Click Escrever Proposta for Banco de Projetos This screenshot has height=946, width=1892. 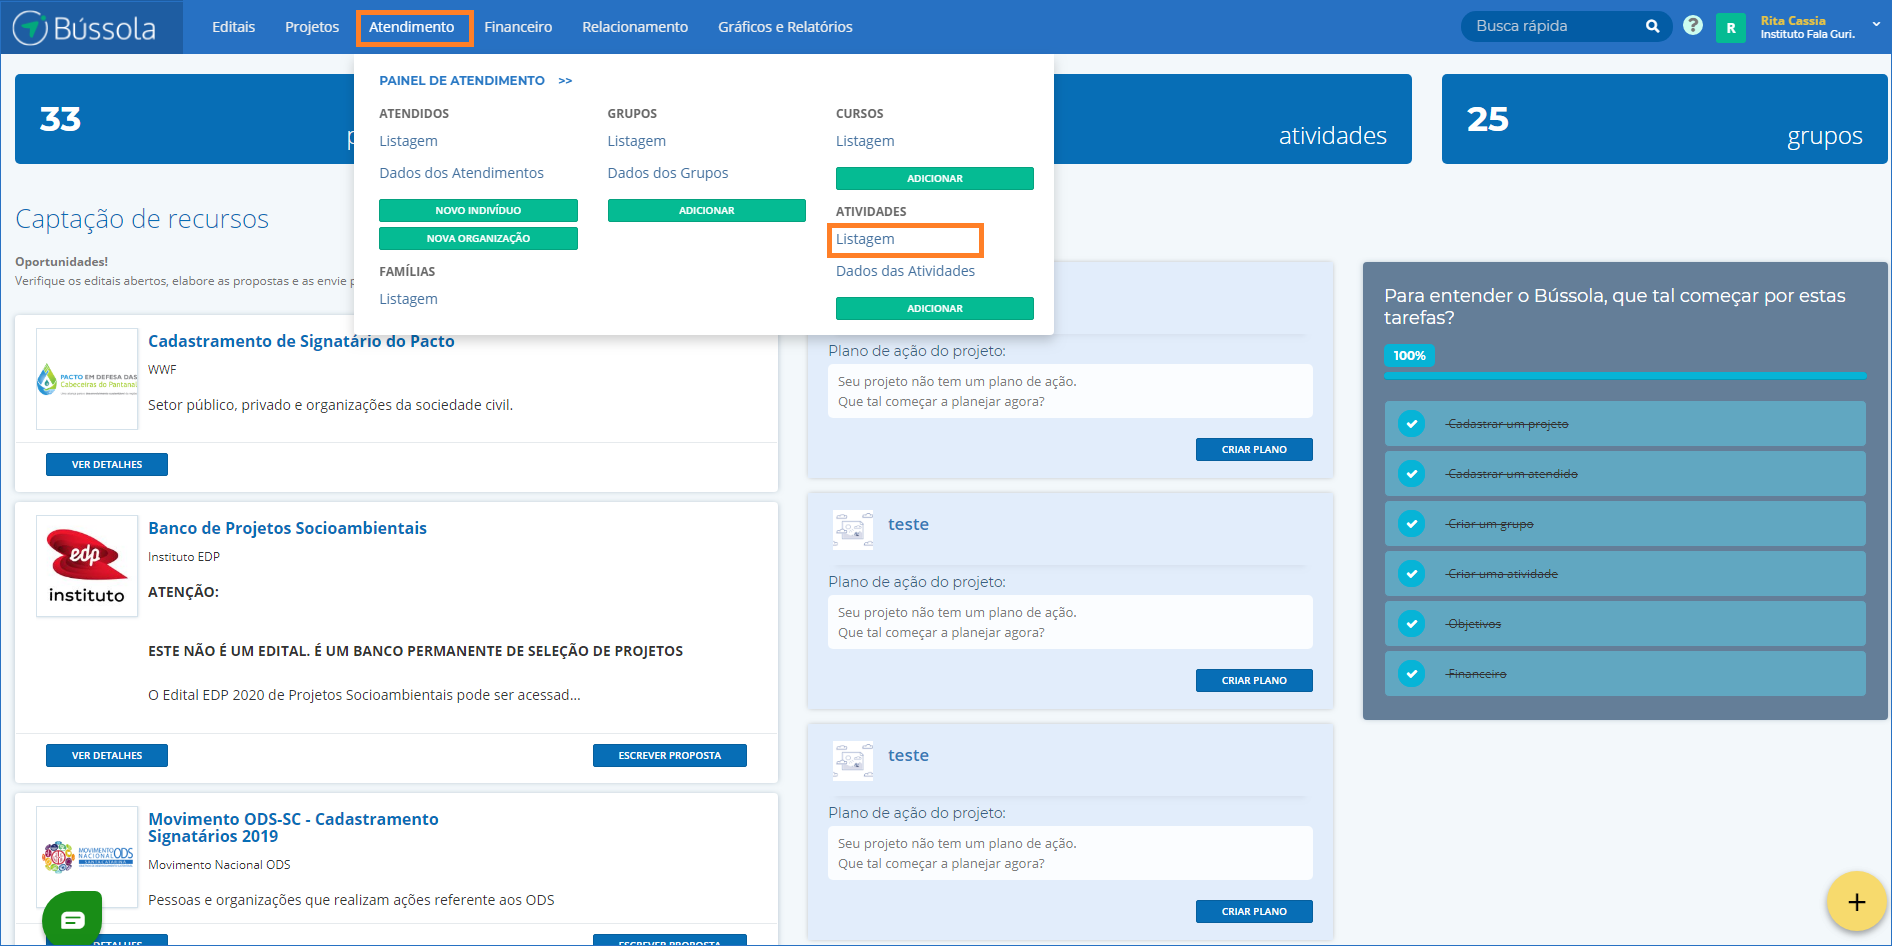(669, 756)
